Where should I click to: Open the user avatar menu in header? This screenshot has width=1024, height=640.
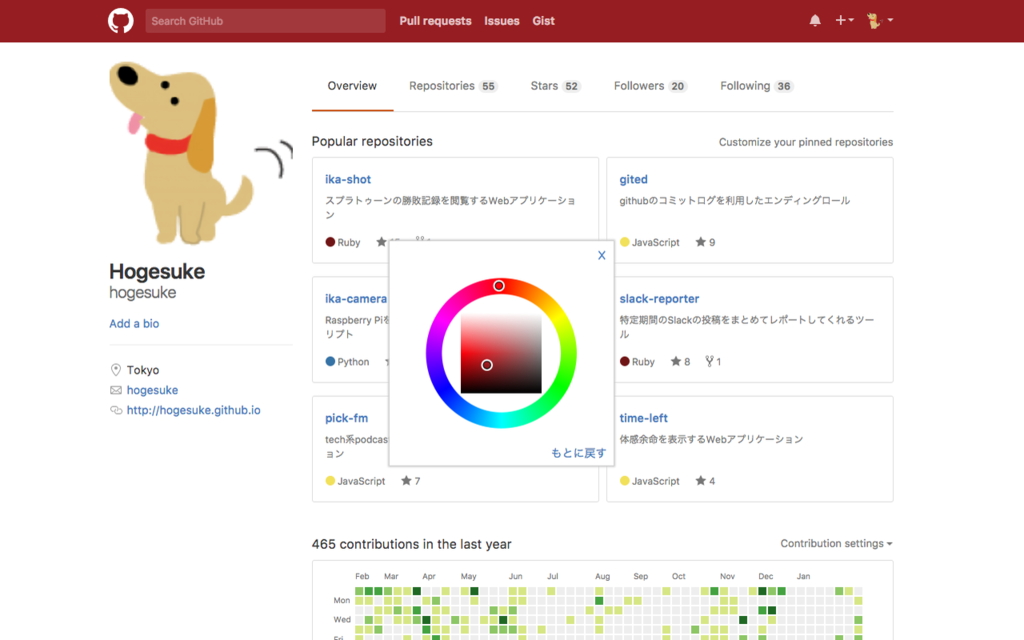(x=879, y=21)
